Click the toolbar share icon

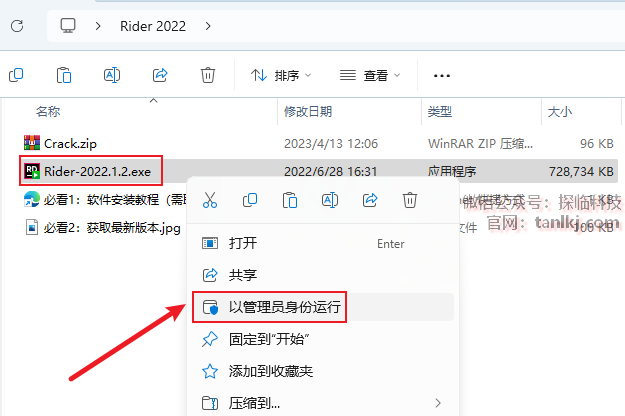point(160,75)
